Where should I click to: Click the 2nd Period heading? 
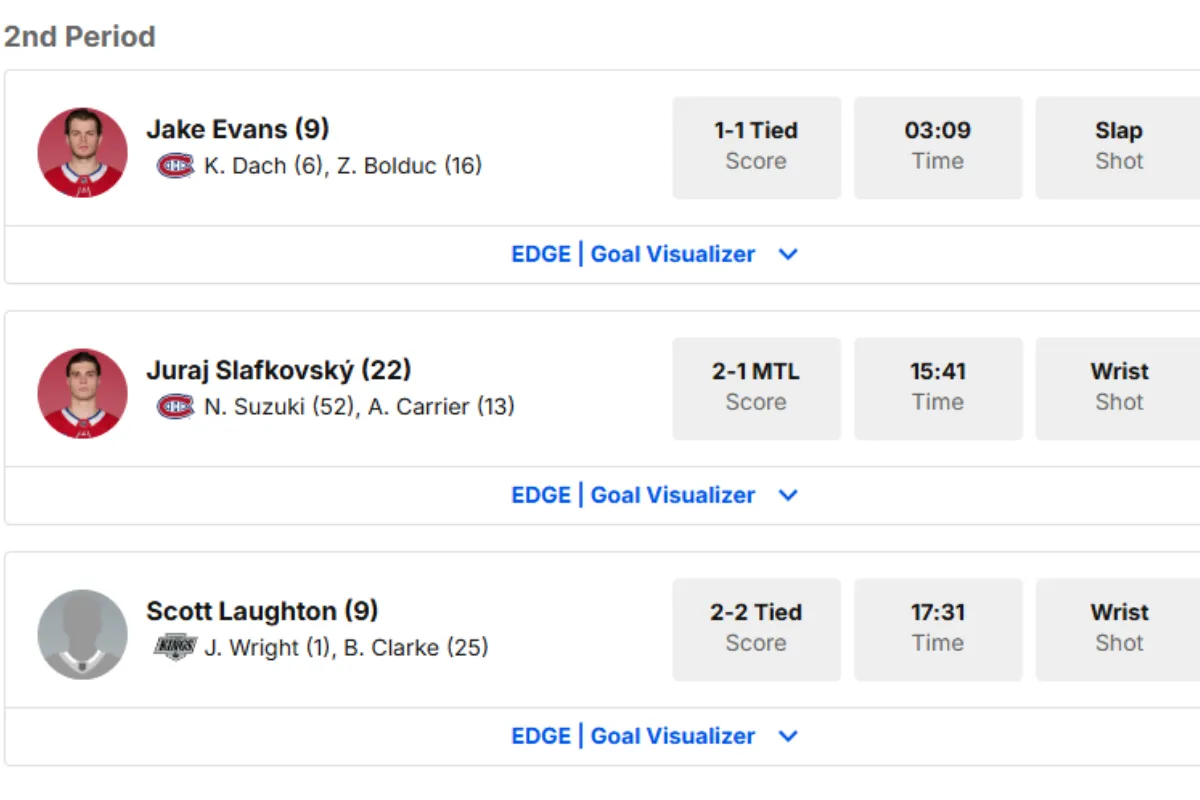click(x=80, y=37)
